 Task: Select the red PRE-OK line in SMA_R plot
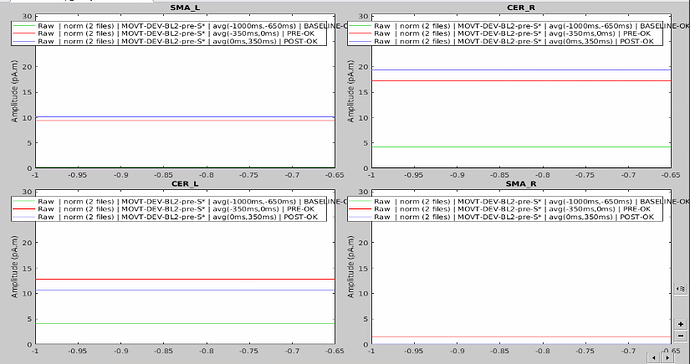pos(521,337)
